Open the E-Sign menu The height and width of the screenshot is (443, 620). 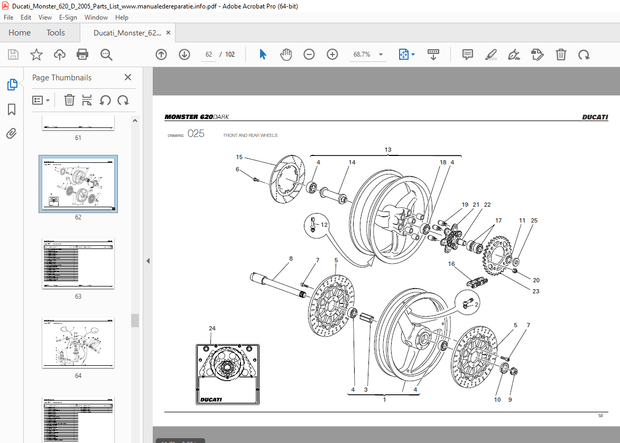coord(68,17)
